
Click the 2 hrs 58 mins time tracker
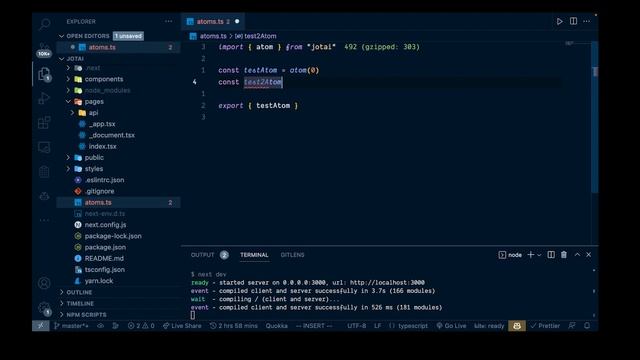pos(234,326)
